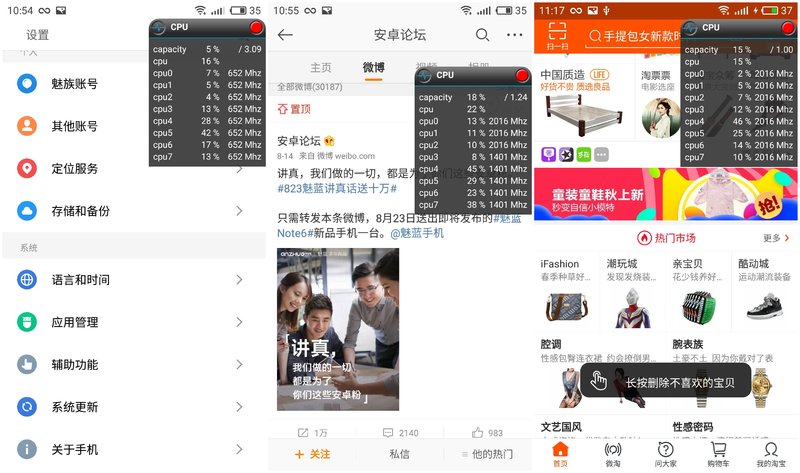Tap the 热门市场 flame icon
The height and width of the screenshot is (473, 800).
tap(644, 238)
